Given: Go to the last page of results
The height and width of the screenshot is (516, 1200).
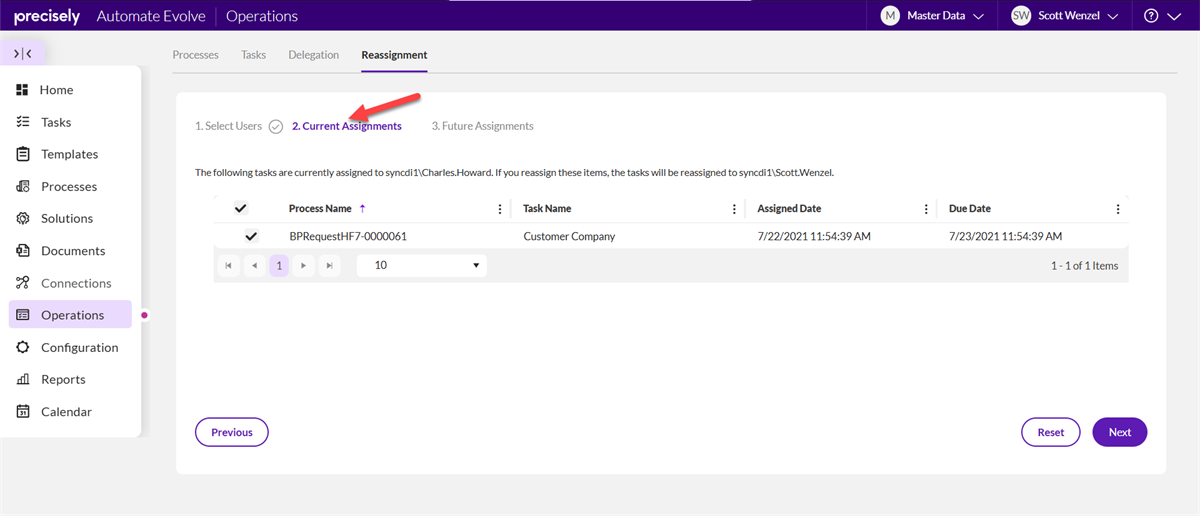Looking at the screenshot, I should [329, 266].
